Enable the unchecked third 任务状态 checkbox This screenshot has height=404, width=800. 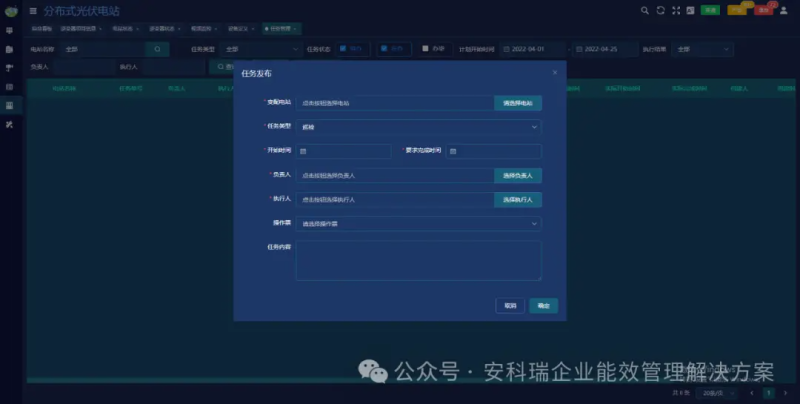(425, 48)
